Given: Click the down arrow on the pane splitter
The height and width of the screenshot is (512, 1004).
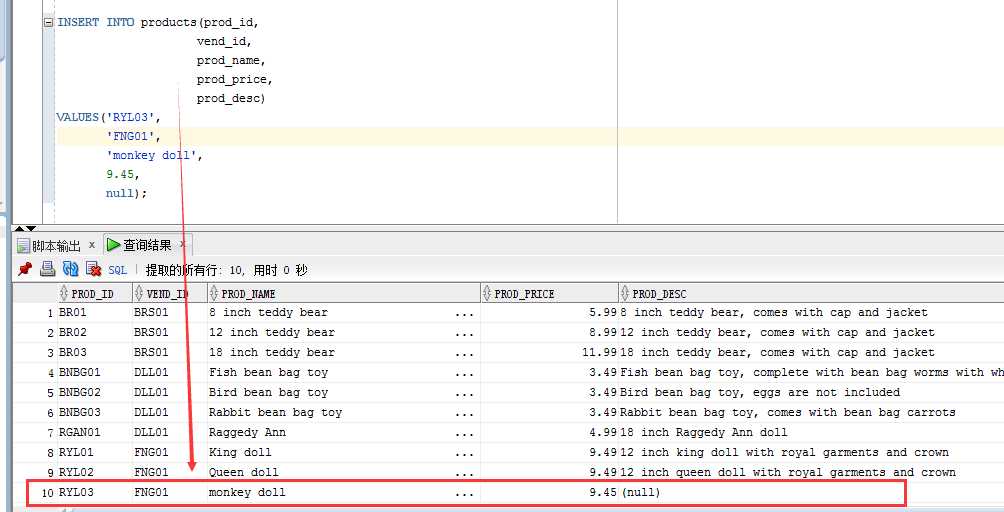Looking at the screenshot, I should [31, 228].
